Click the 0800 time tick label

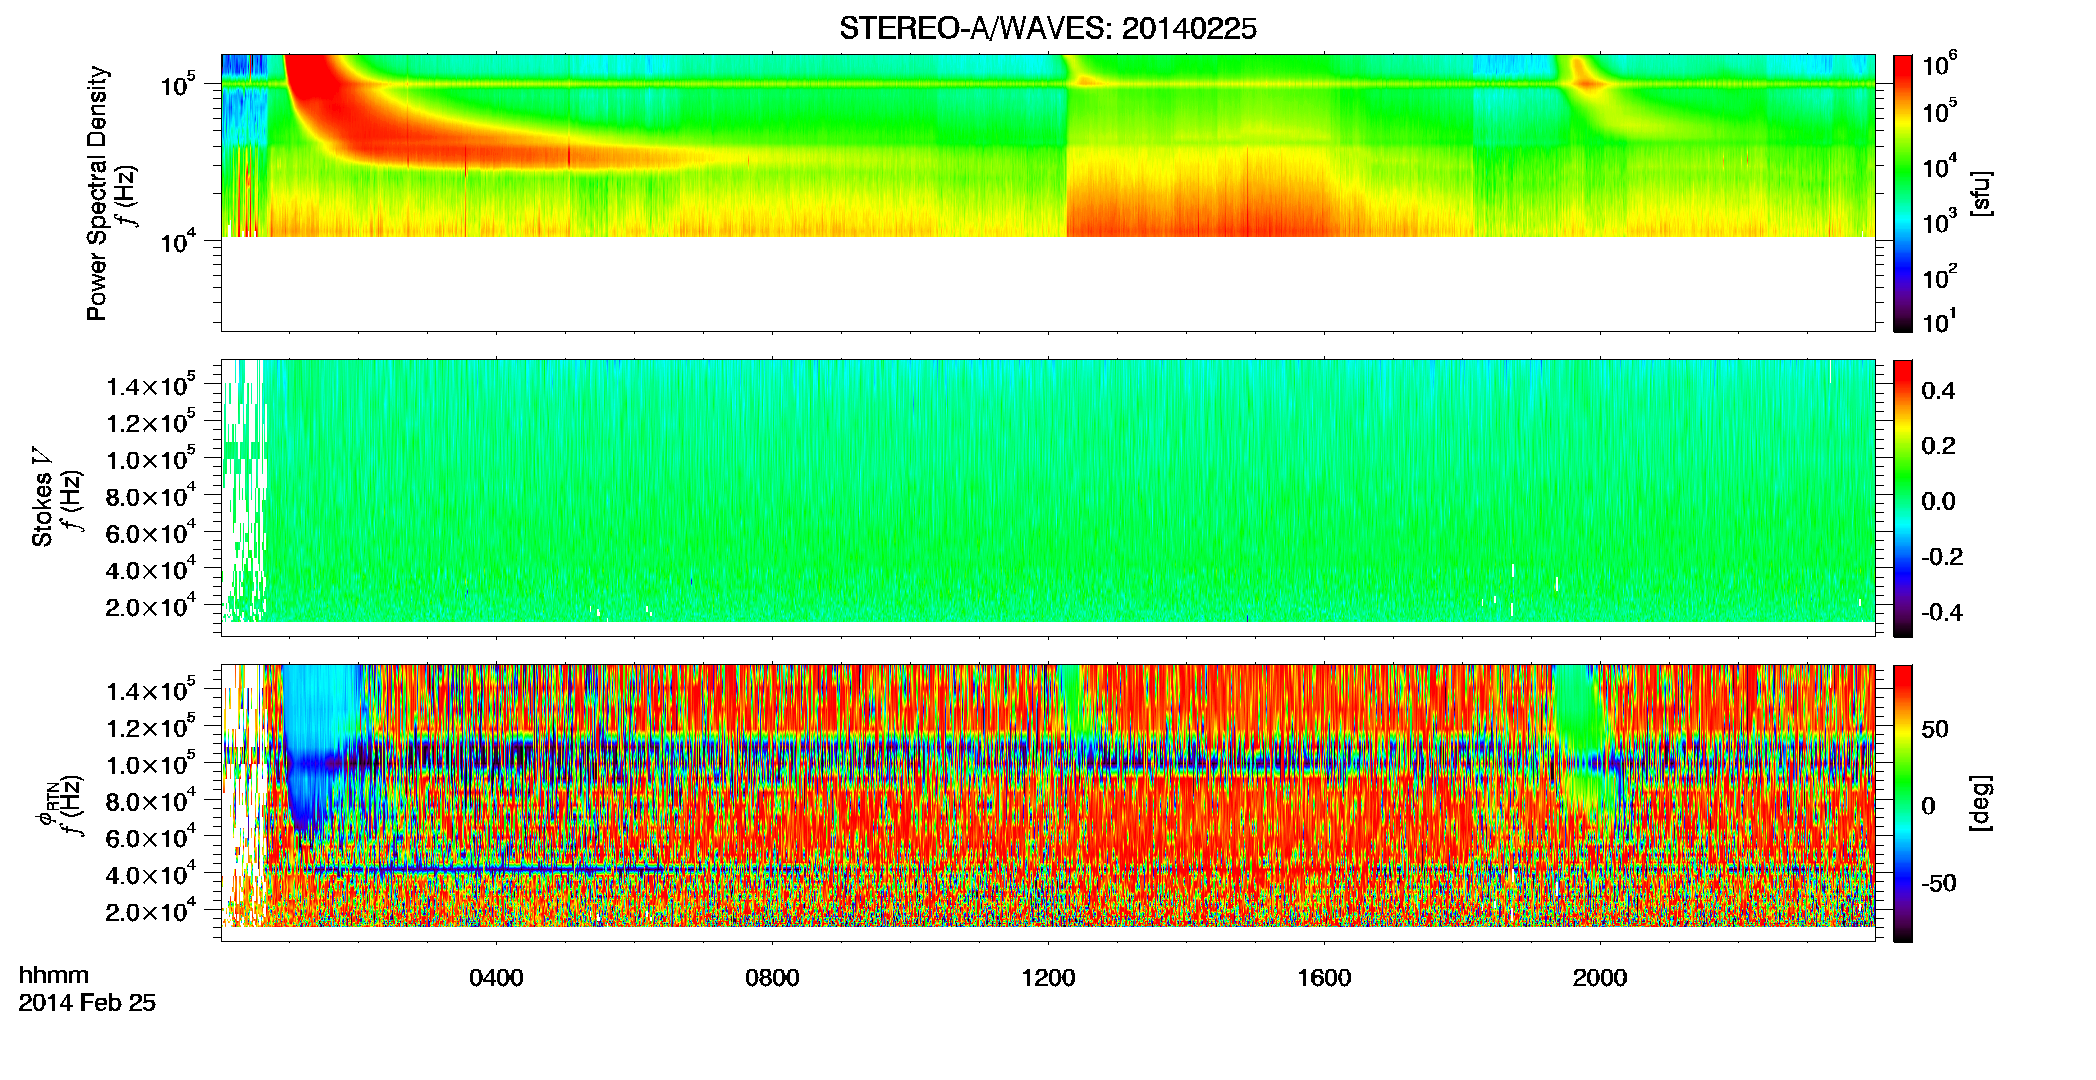click(772, 977)
